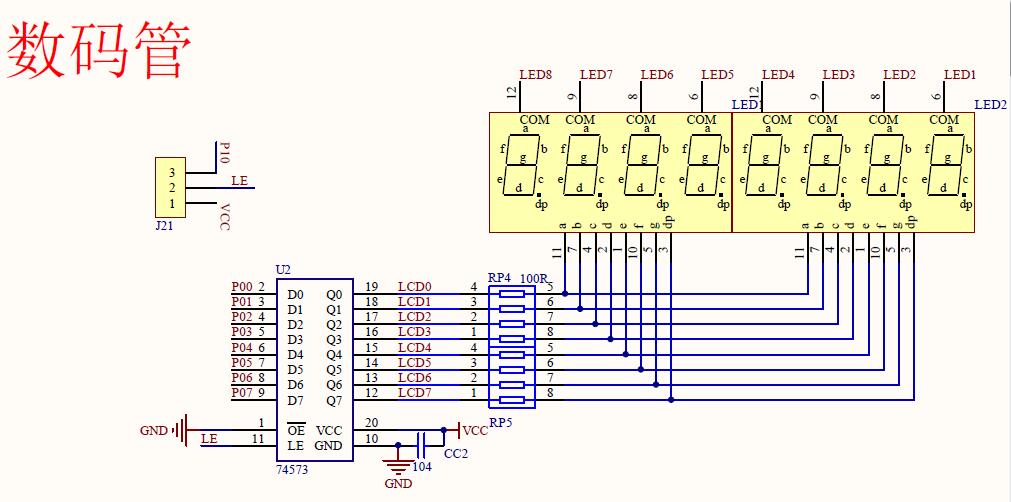Select the P07 port label

pos(241,392)
